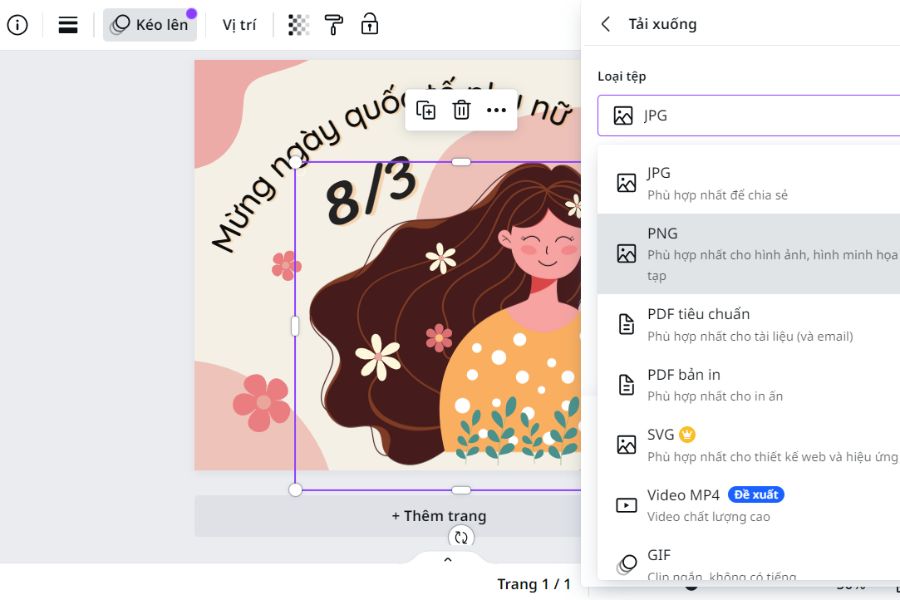Open the Vị trí position panel

(x=239, y=25)
